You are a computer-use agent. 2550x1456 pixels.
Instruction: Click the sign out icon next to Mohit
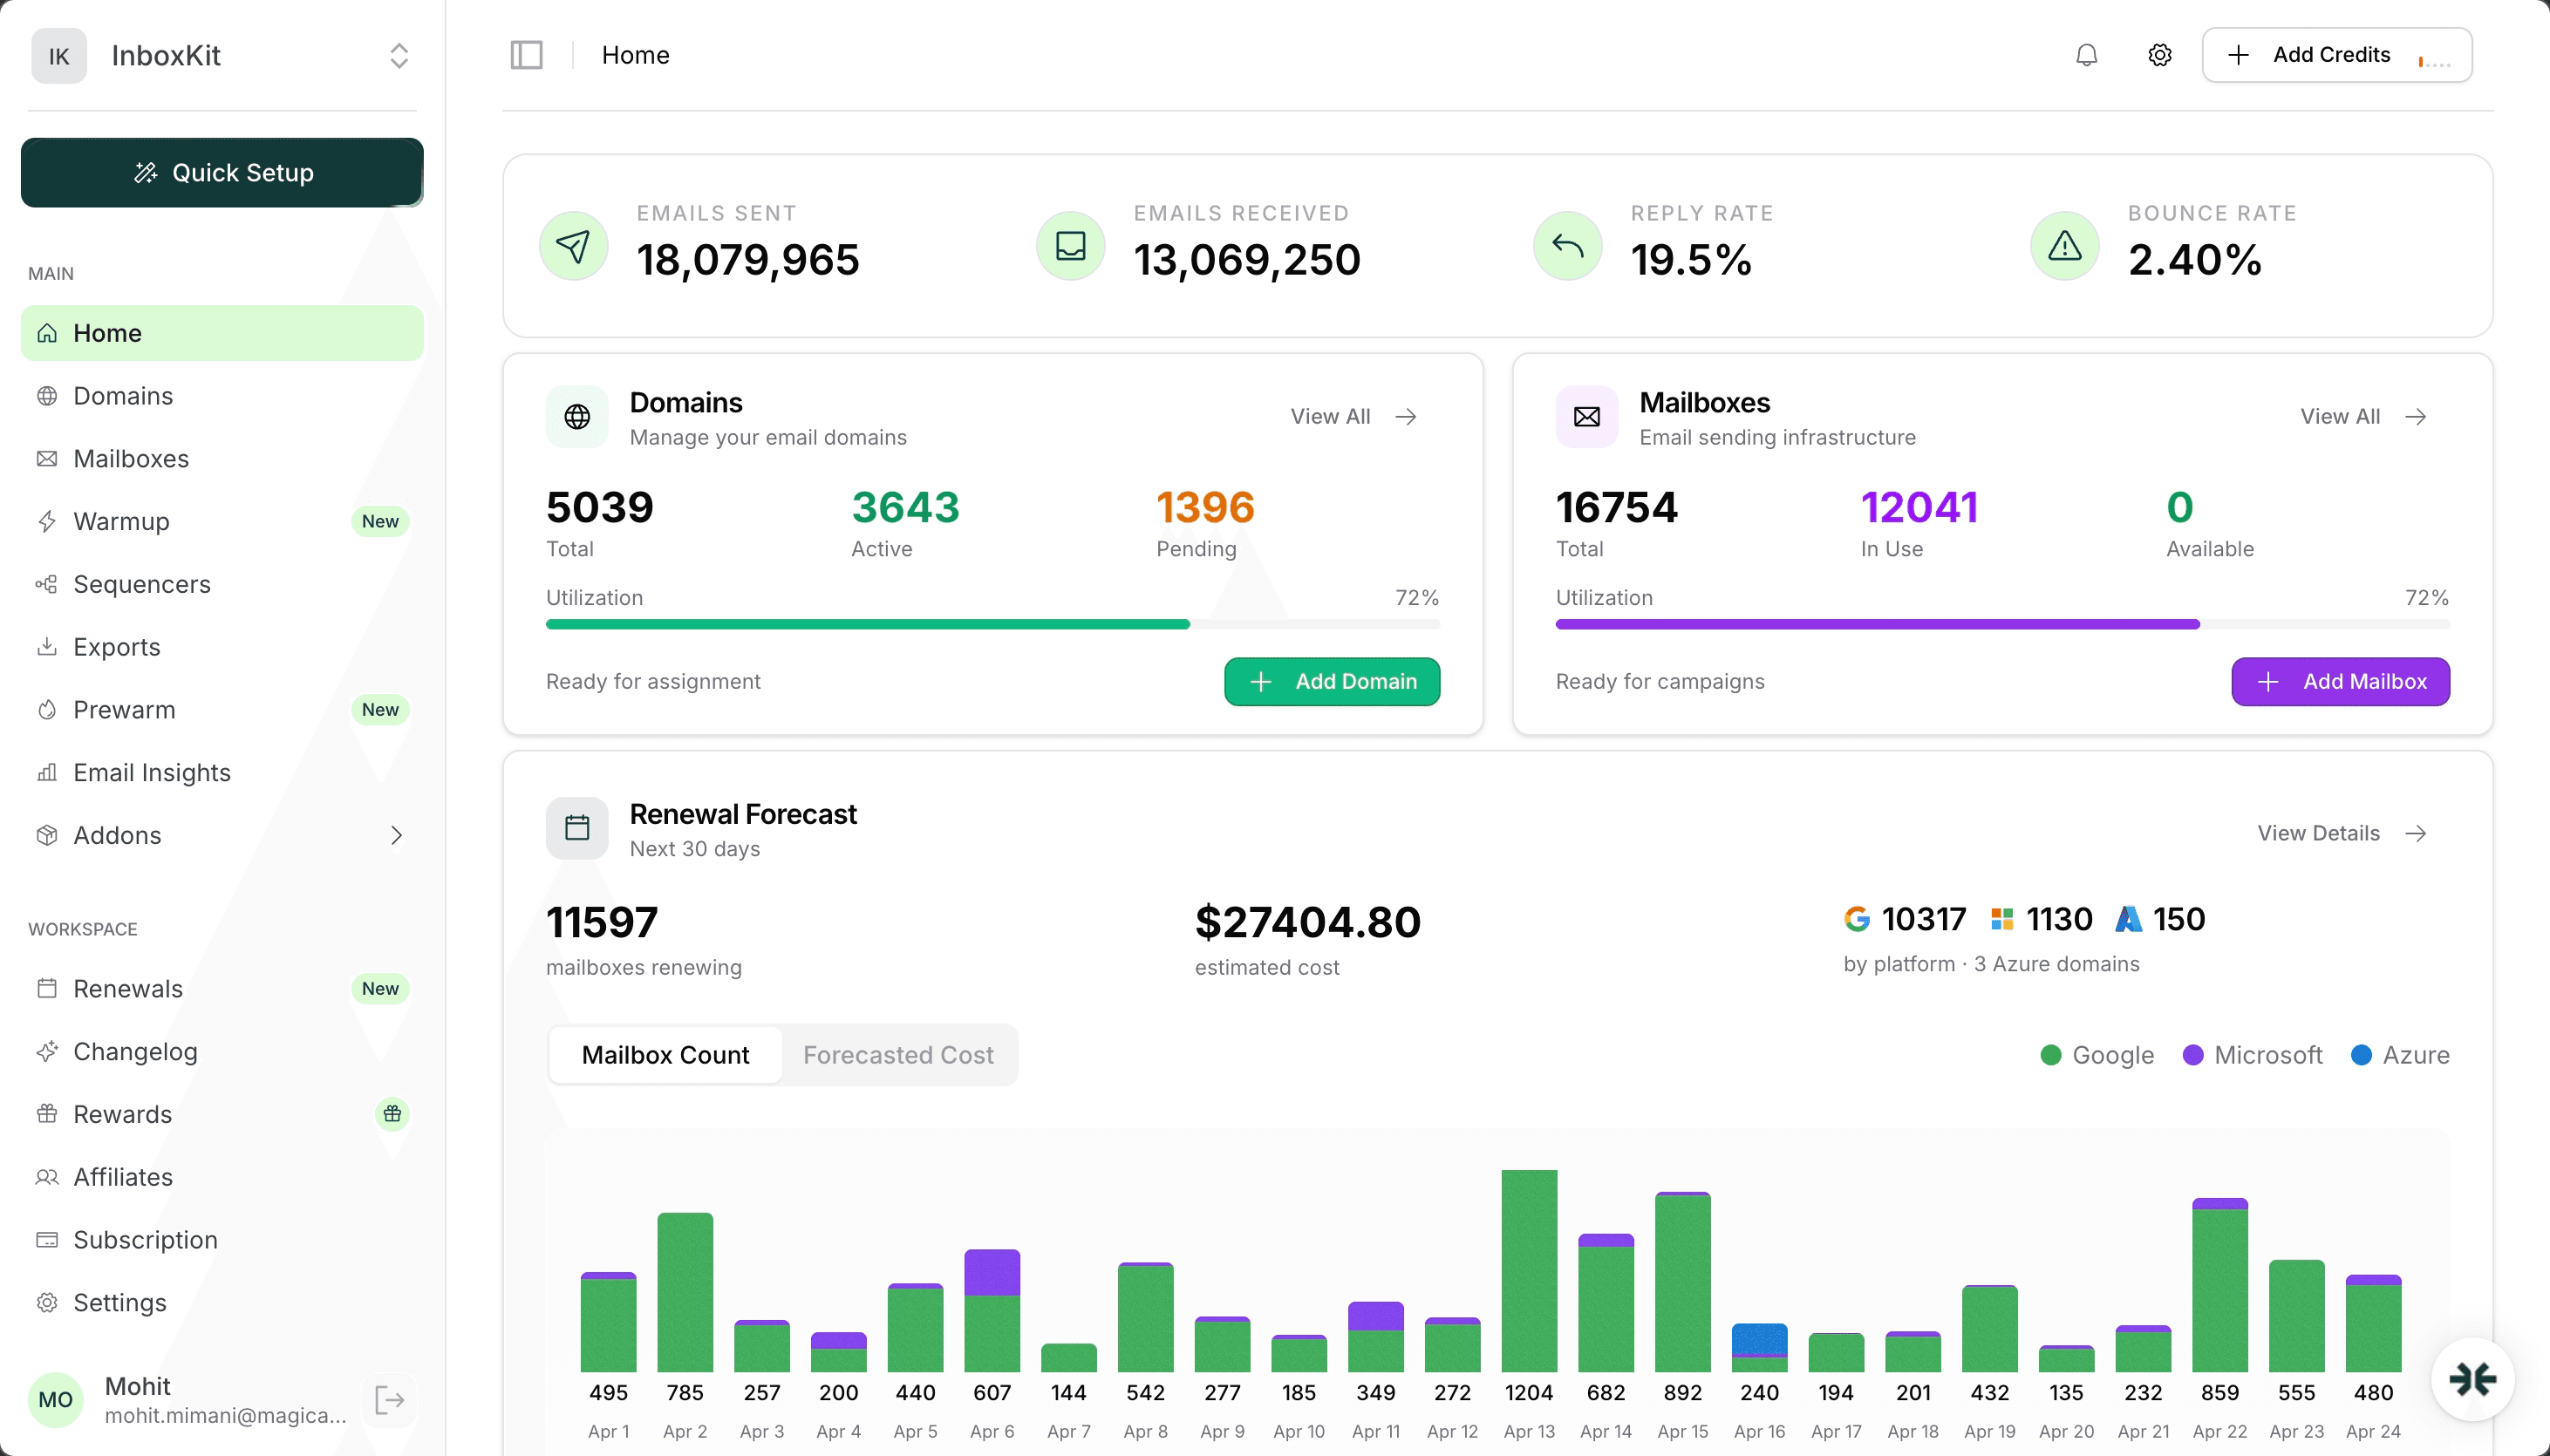tap(388, 1400)
